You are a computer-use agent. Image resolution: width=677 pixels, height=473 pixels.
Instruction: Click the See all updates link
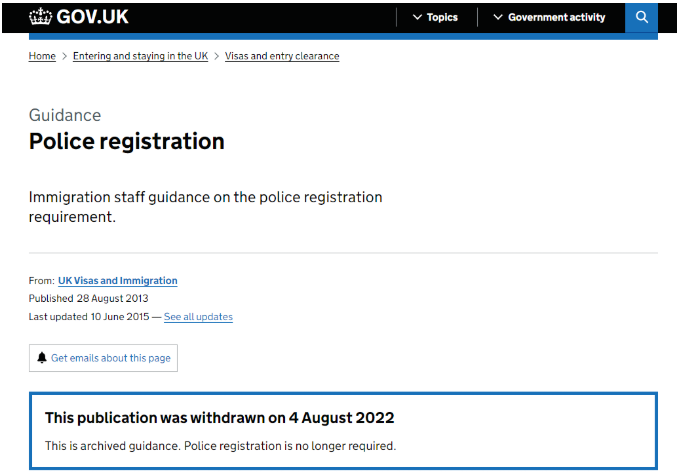click(x=198, y=317)
